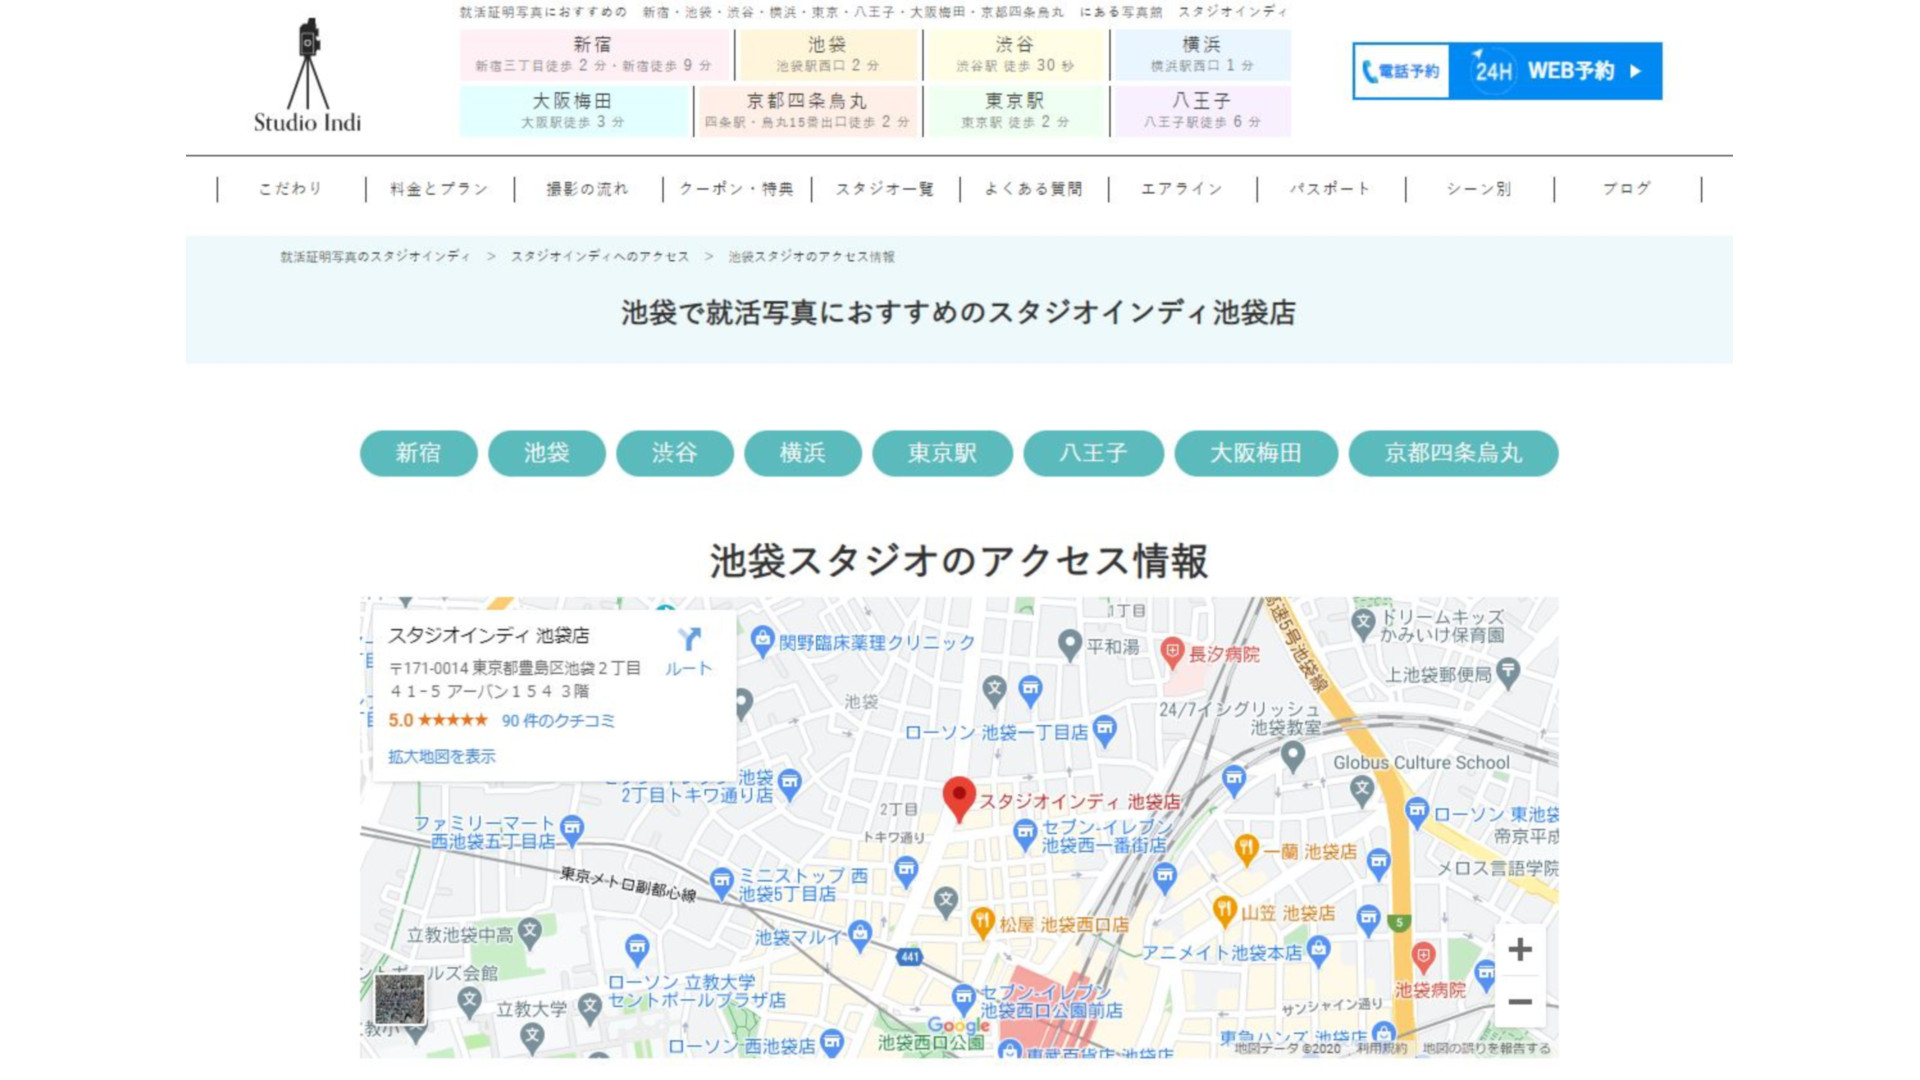Open the よくある質問 menu item
The image size is (1920, 1080).
pos(1033,189)
